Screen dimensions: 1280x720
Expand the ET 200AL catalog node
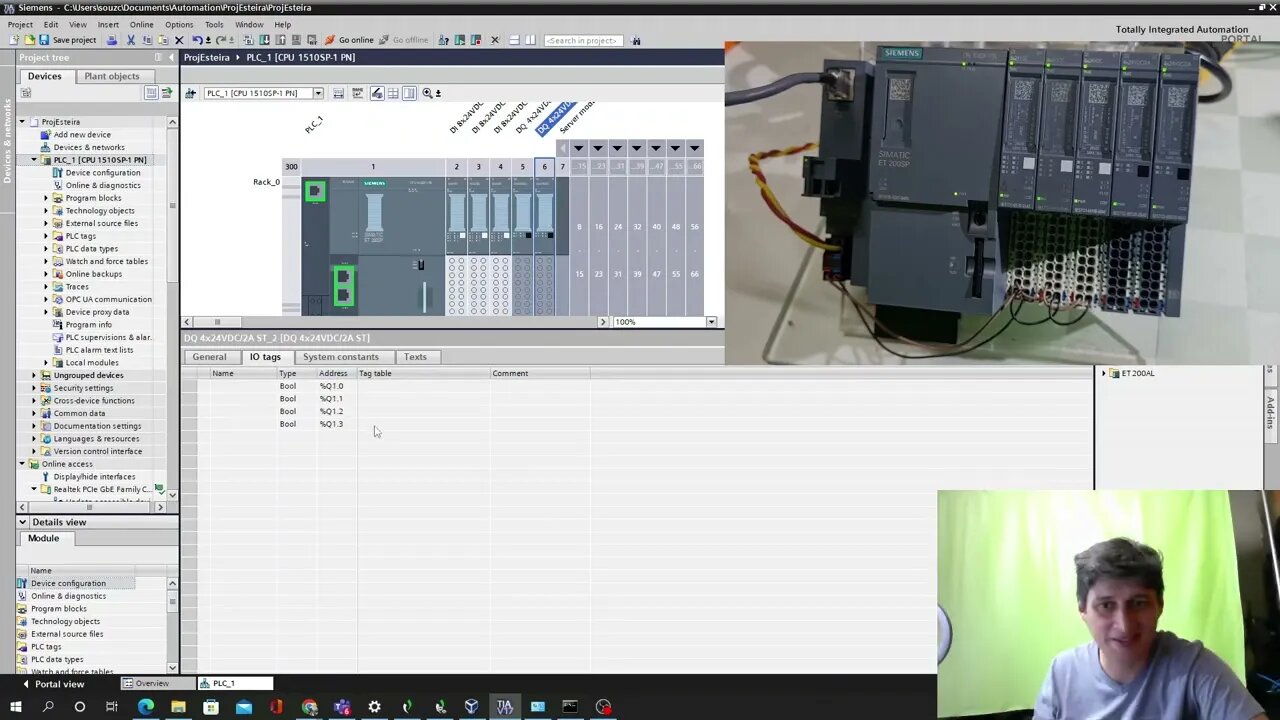pos(1104,373)
